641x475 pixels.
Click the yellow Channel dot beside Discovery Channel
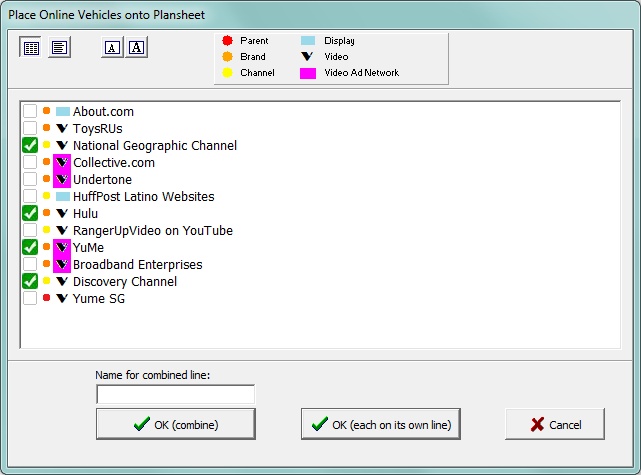point(47,280)
